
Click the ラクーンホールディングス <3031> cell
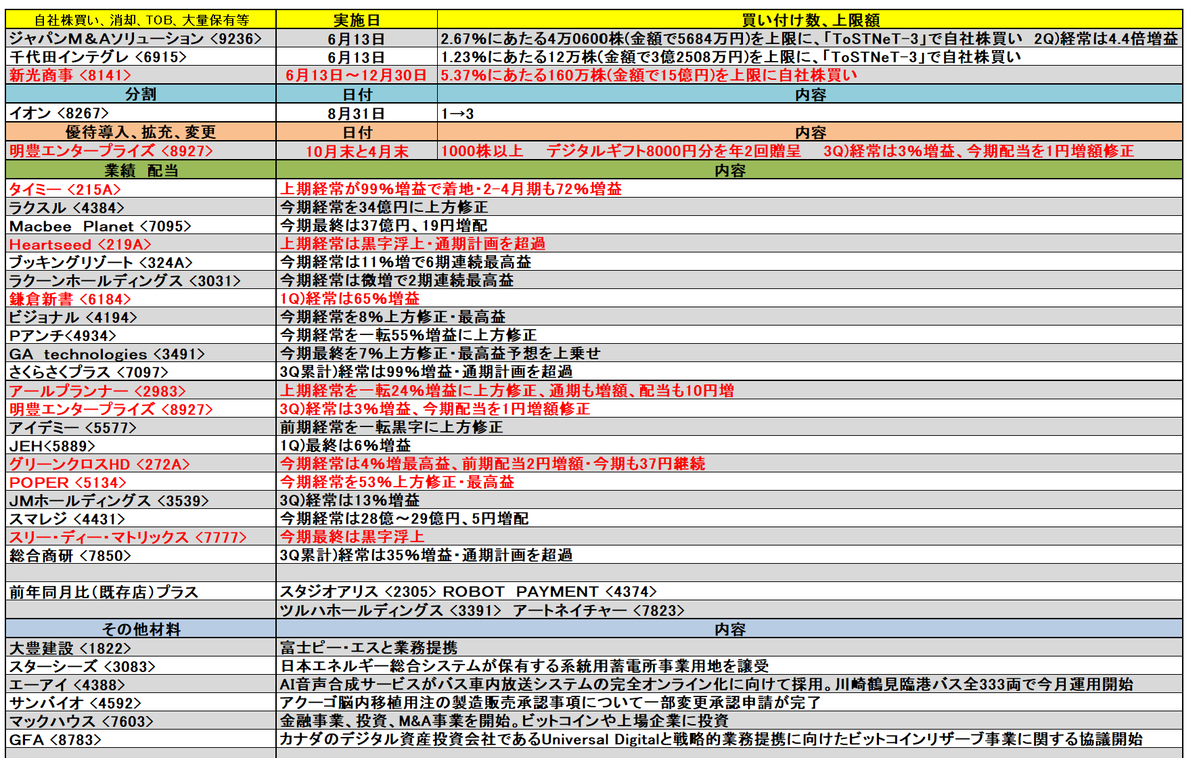[141, 281]
